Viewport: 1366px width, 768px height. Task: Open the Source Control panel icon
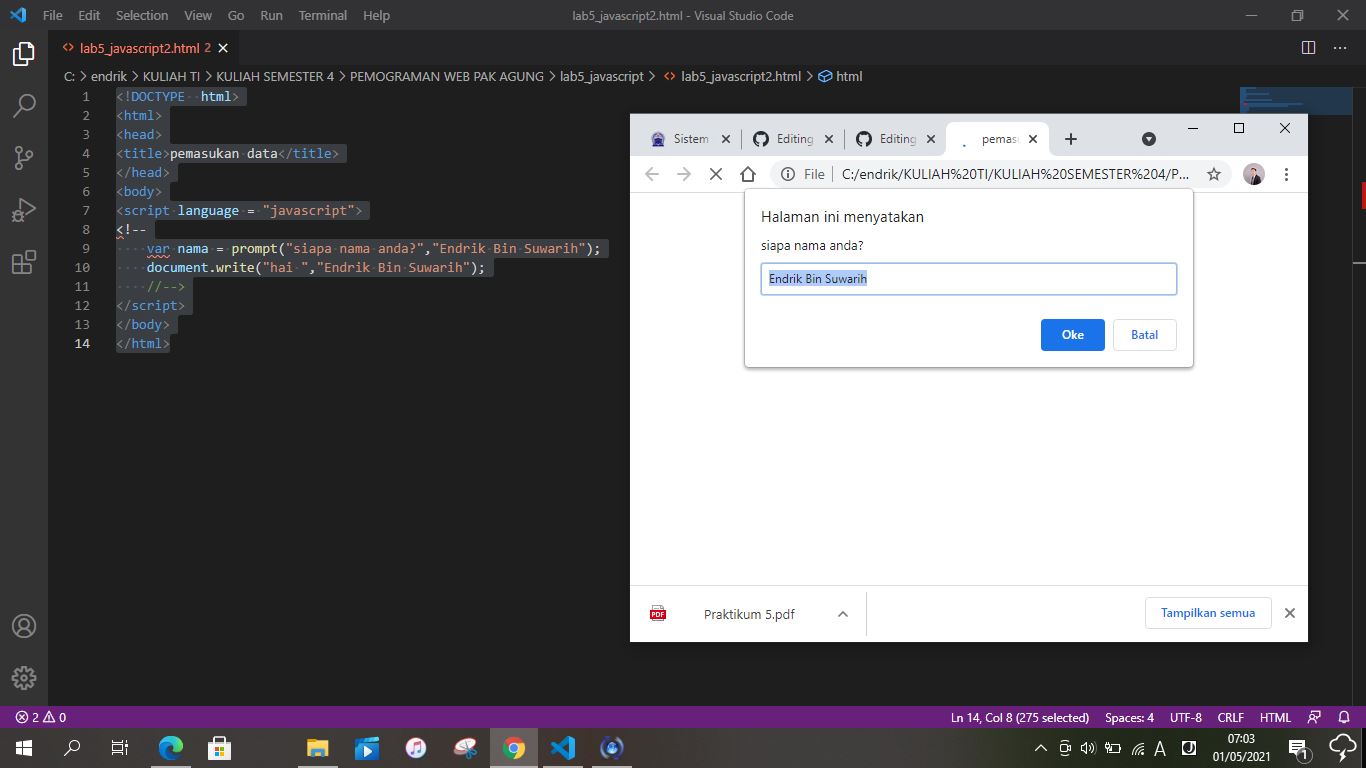click(23, 158)
